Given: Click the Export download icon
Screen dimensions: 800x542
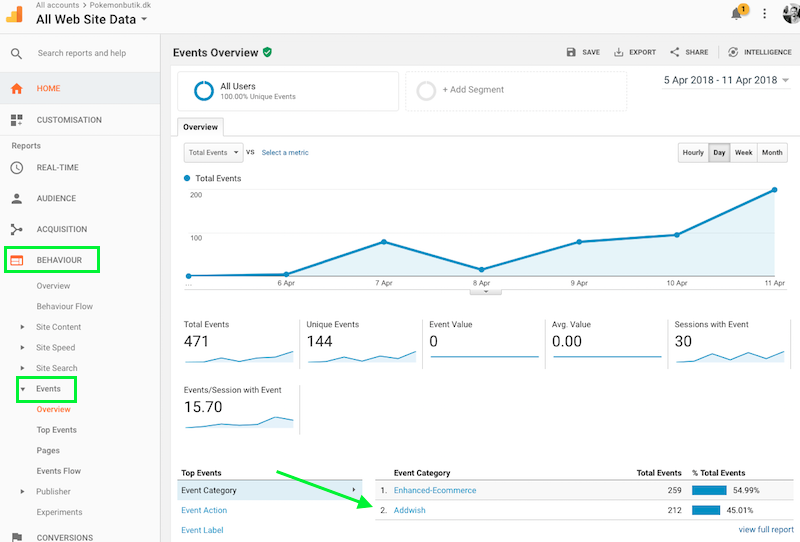Looking at the screenshot, I should 619,52.
